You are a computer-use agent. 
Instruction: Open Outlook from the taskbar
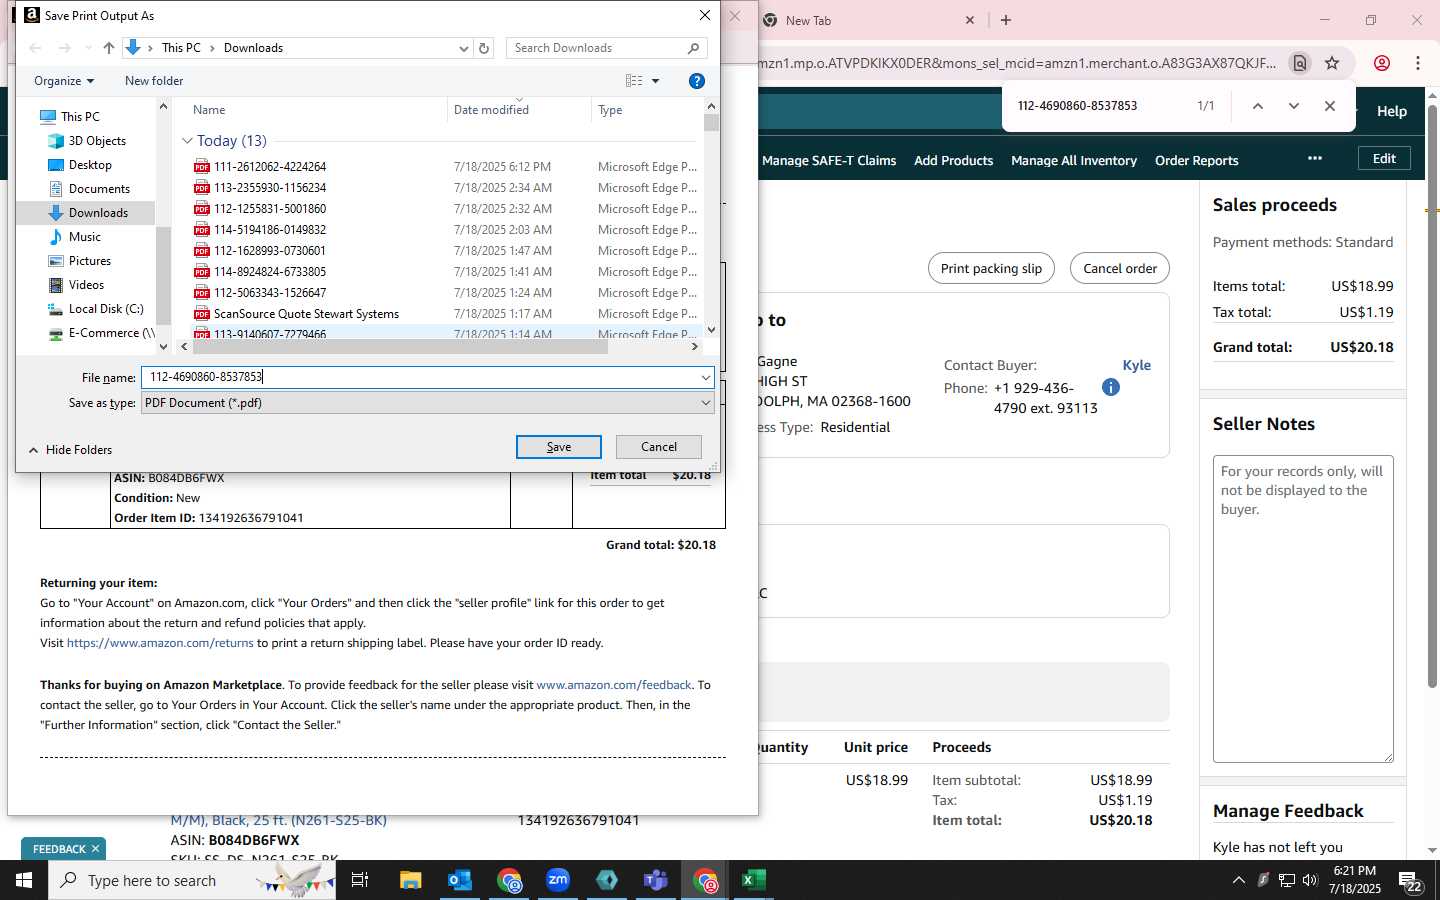pyautogui.click(x=459, y=880)
